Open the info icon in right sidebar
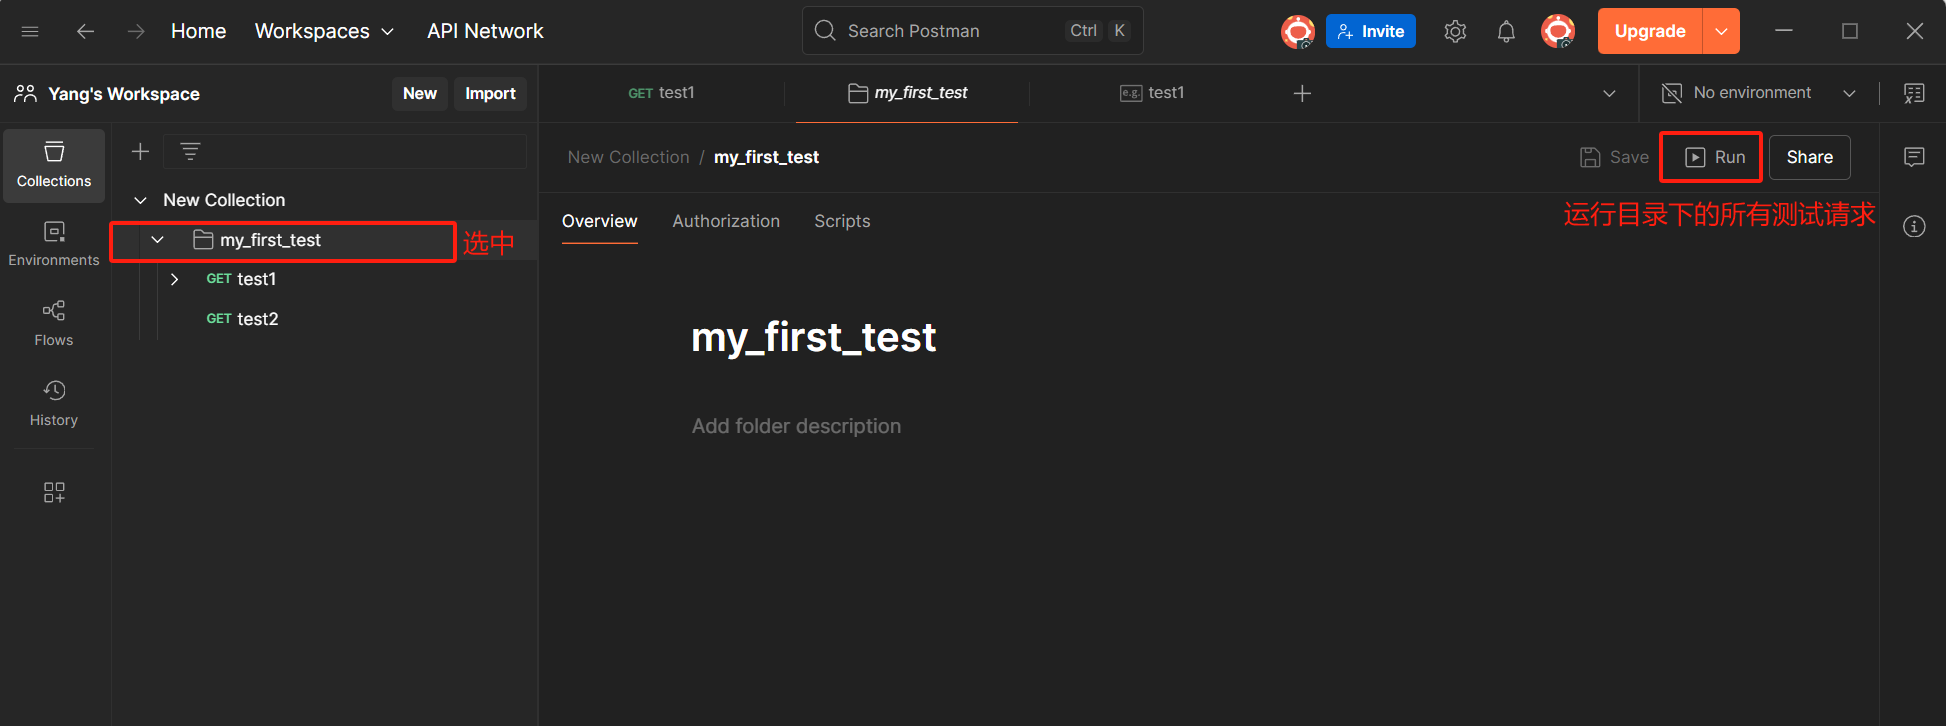 [x=1914, y=227]
